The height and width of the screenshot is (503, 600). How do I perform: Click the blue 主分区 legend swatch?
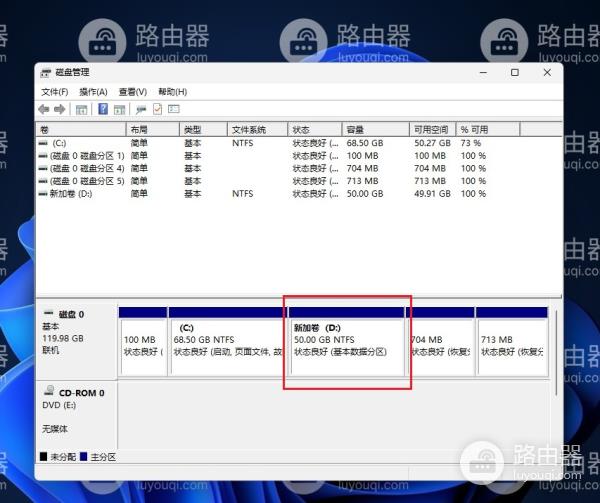(83, 457)
